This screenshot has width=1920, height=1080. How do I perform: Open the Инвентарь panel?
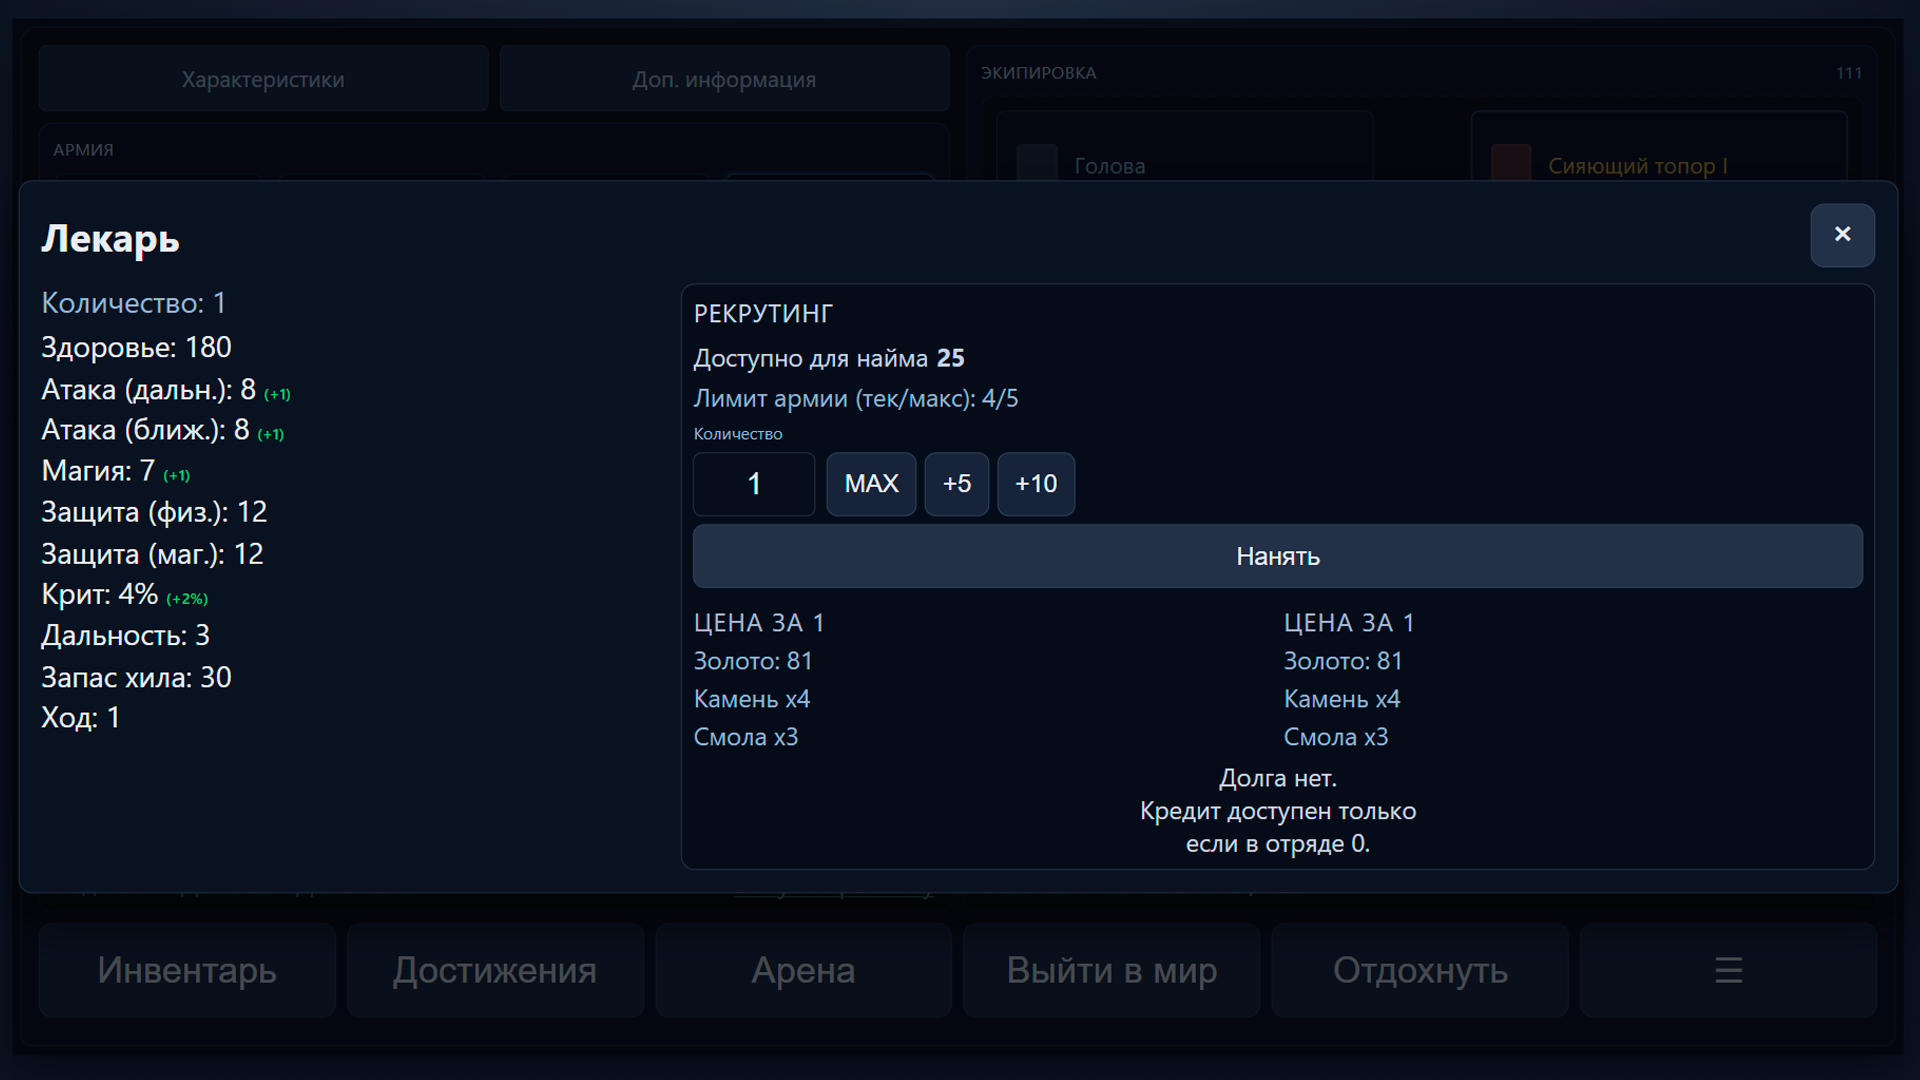click(186, 970)
